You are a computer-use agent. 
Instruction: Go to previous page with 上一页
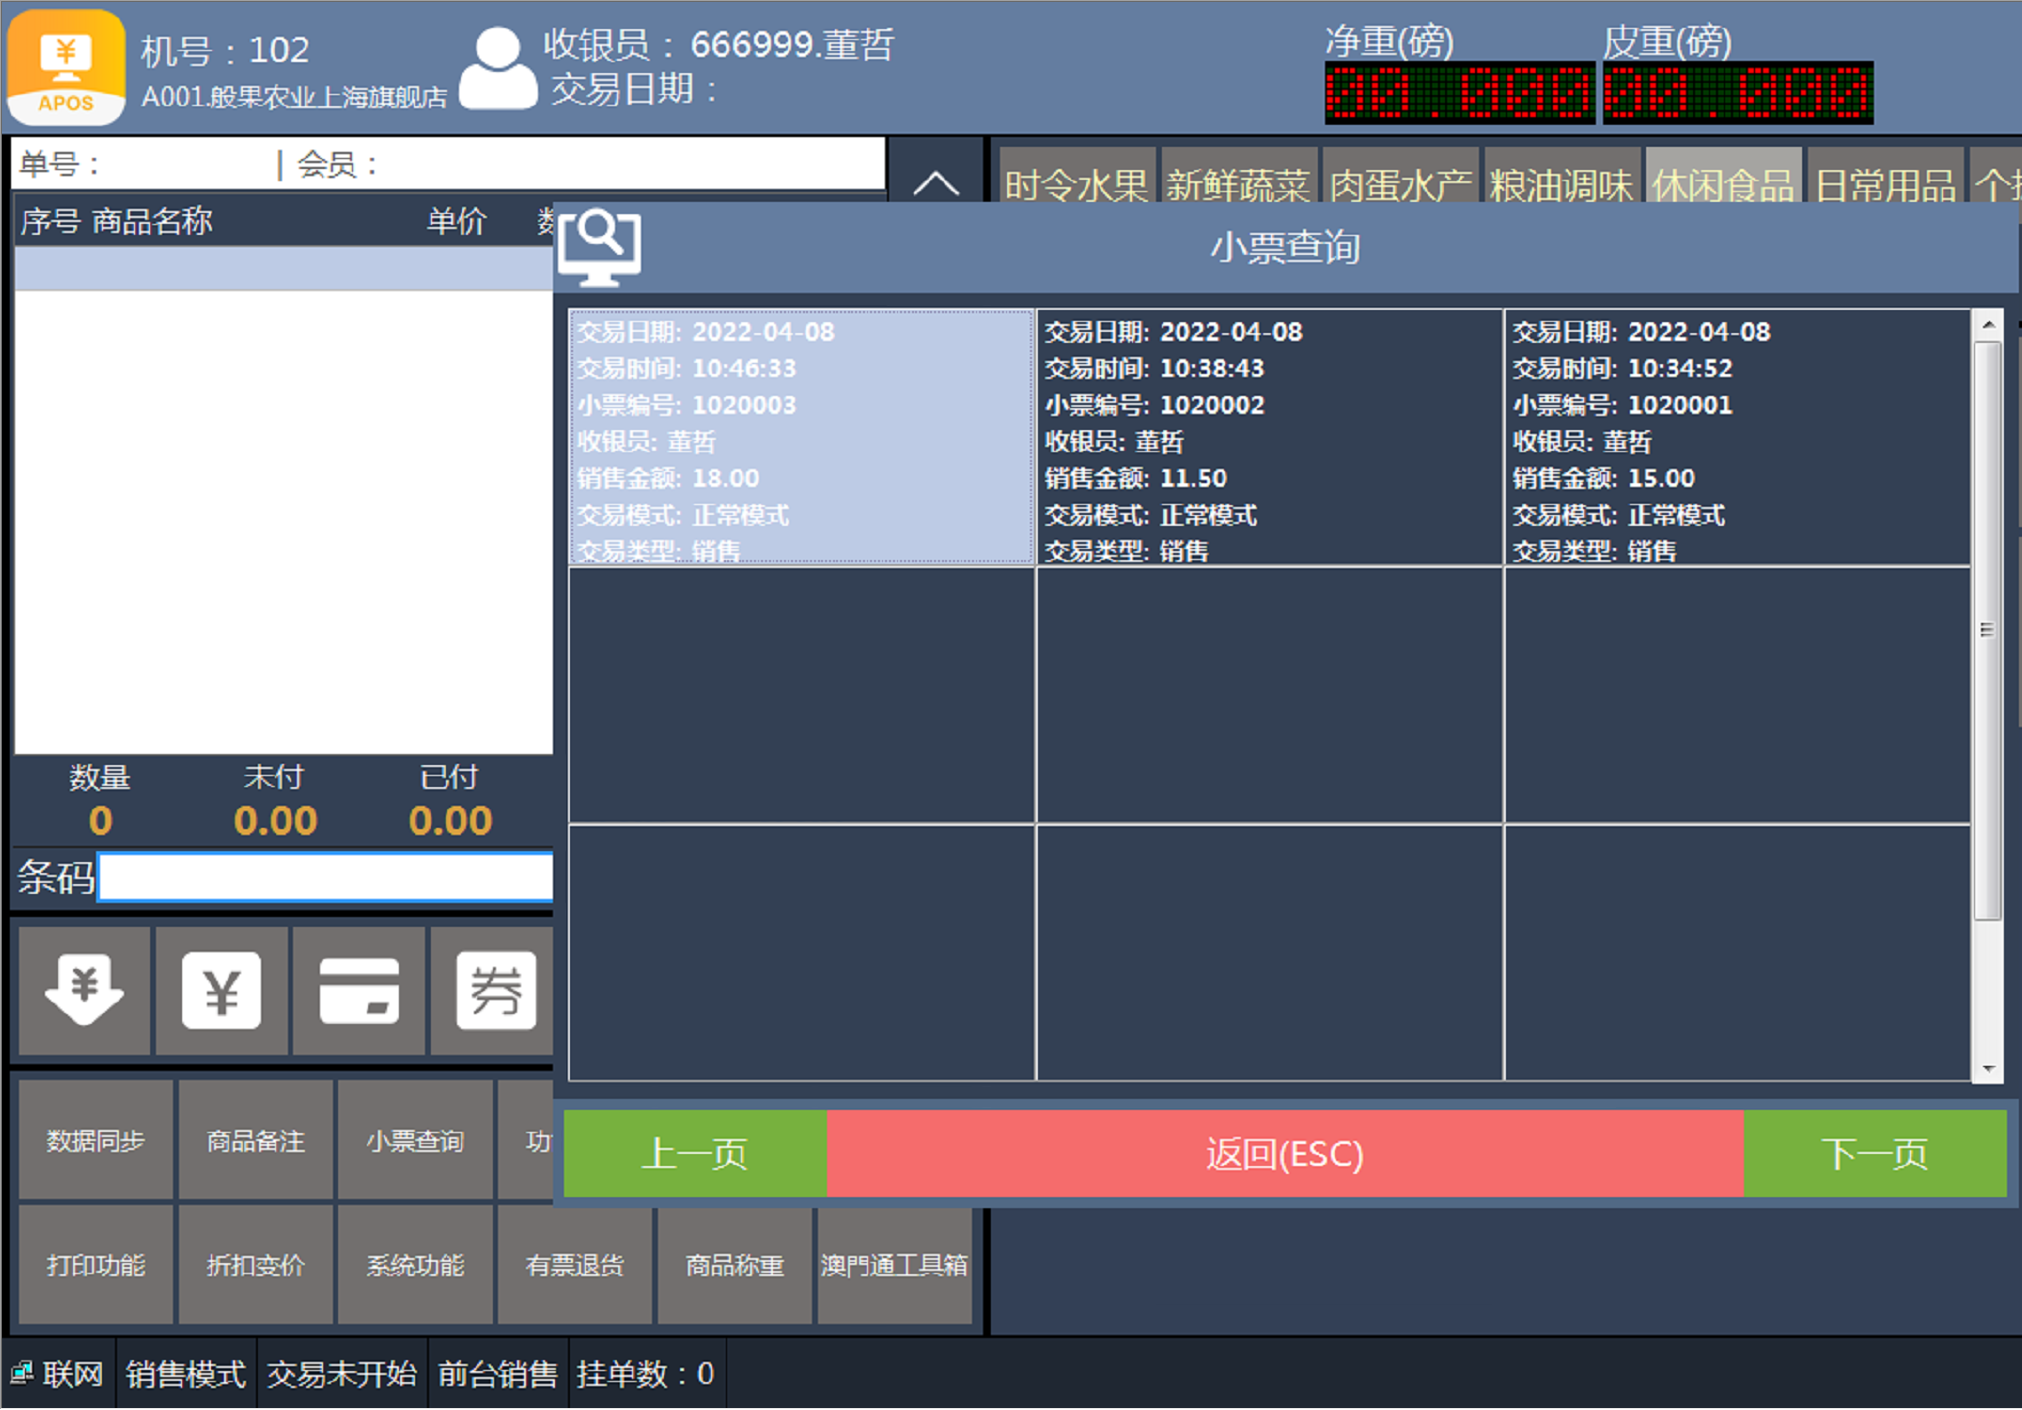pos(695,1153)
